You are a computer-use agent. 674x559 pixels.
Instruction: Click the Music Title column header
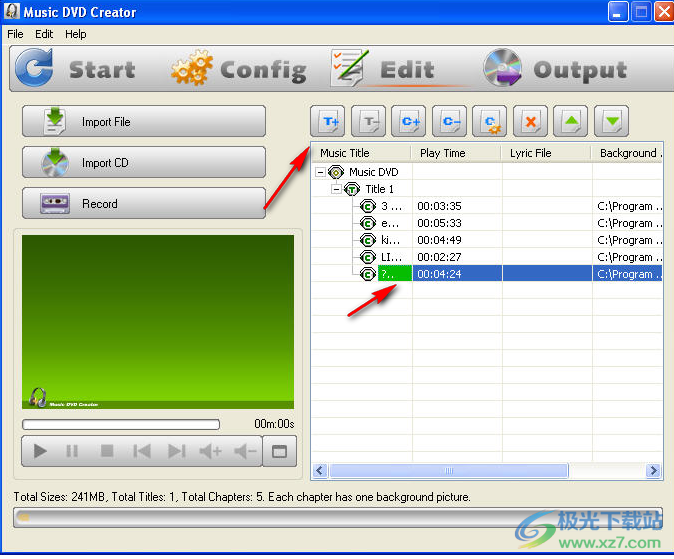(x=362, y=153)
